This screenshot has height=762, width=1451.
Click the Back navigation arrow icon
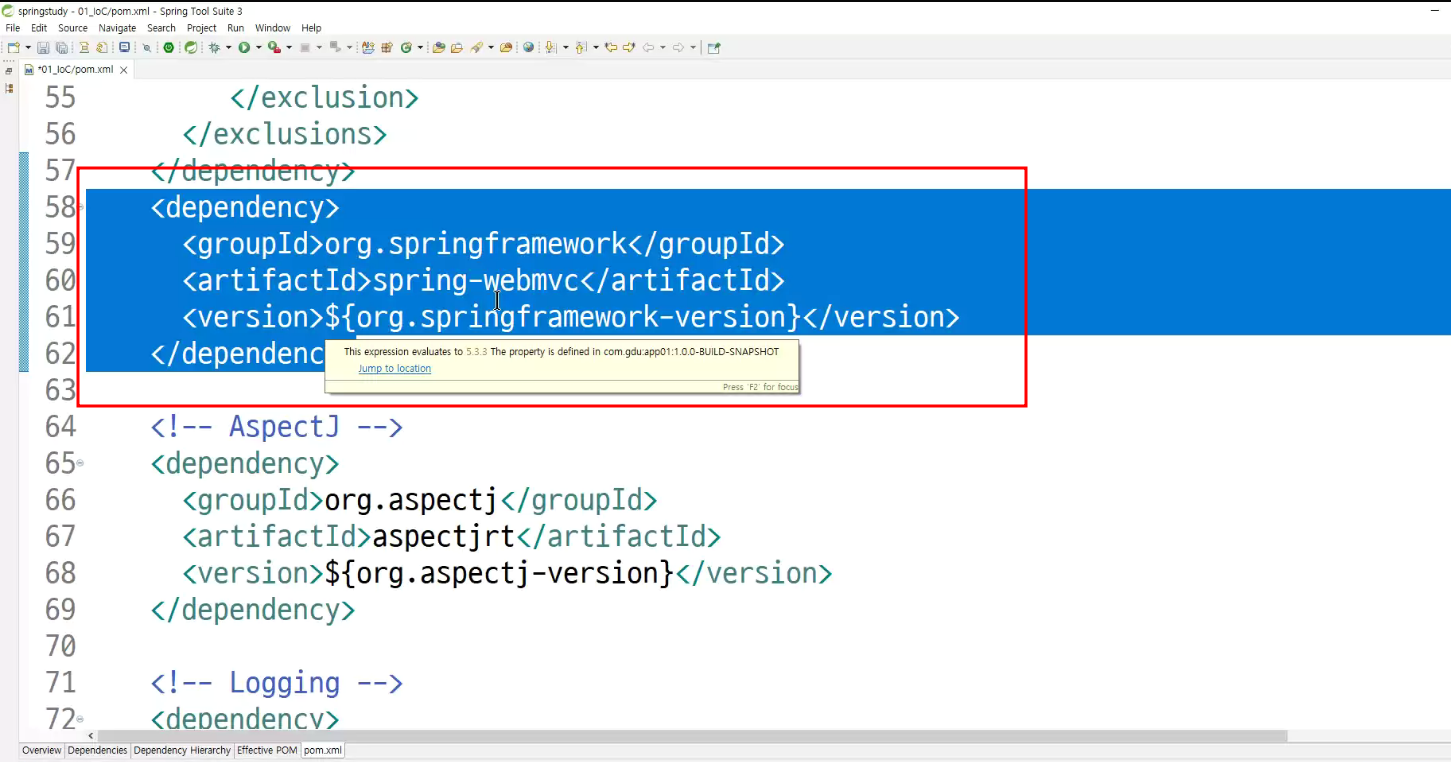(x=648, y=47)
